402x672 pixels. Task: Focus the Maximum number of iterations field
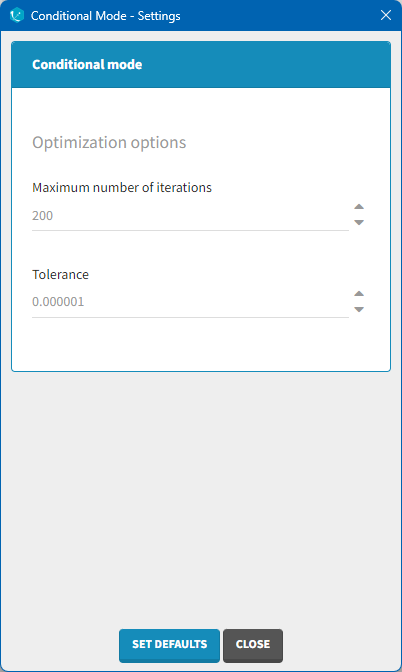[190, 216]
